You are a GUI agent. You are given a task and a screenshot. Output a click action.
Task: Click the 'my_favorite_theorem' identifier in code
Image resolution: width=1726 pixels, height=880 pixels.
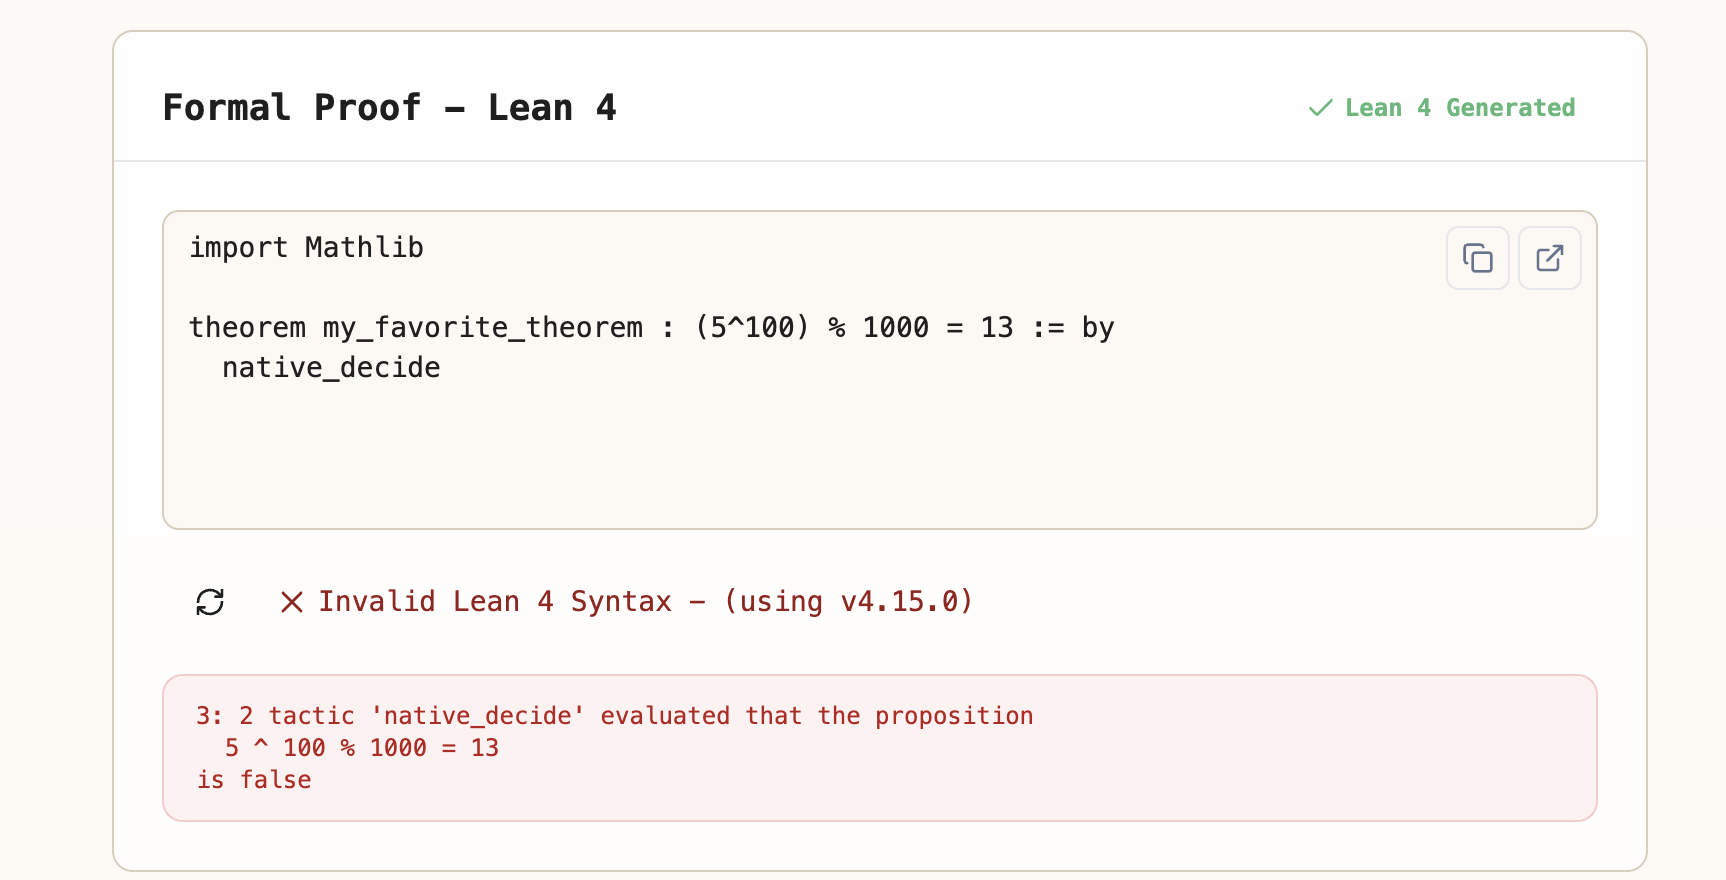(482, 328)
